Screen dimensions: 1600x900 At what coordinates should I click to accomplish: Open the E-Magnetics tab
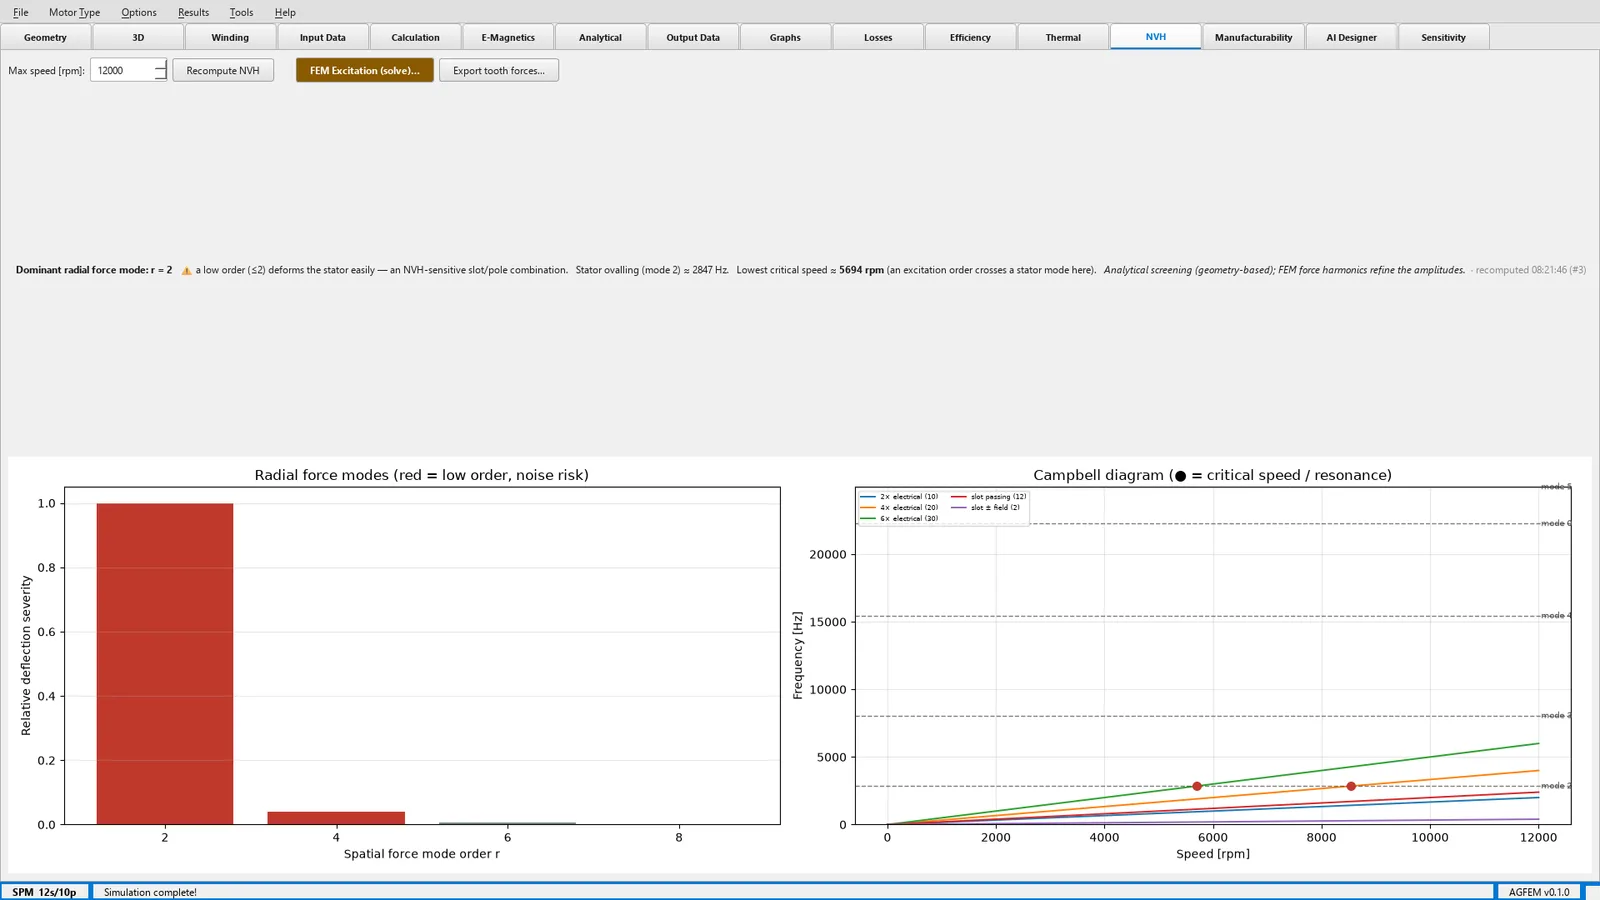point(508,37)
